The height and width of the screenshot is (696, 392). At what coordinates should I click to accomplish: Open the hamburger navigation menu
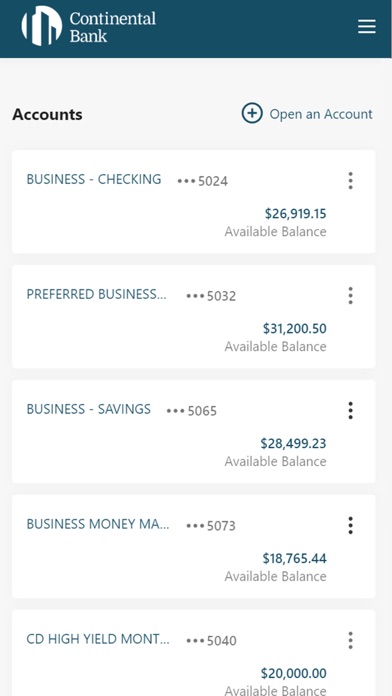(367, 27)
